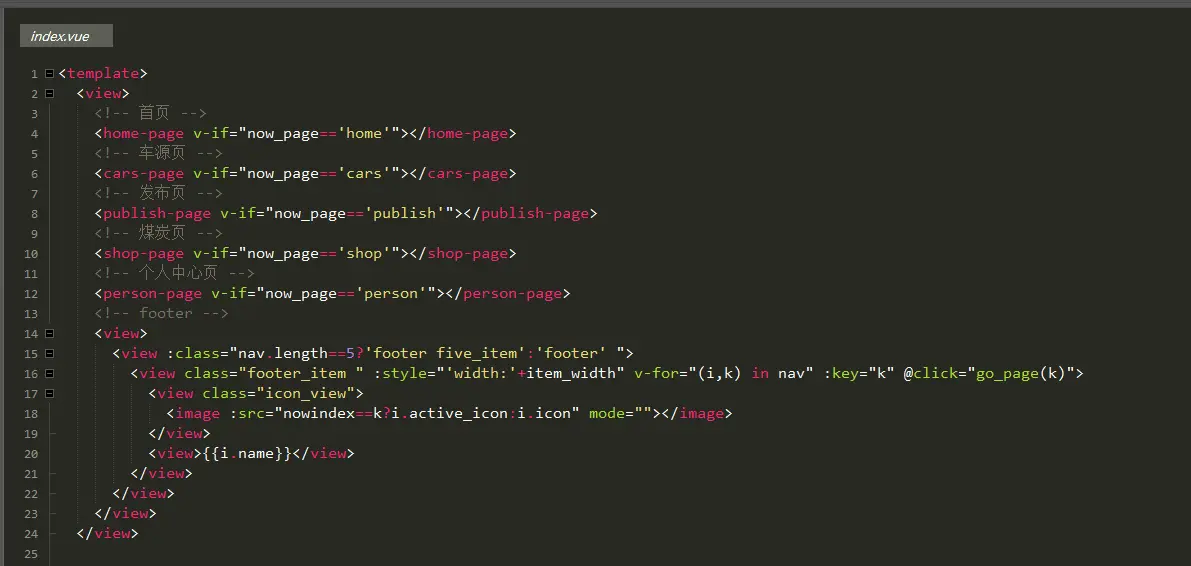The width and height of the screenshot is (1191, 566).
Task: Click line number 20 in the gutter
Action: tap(31, 454)
